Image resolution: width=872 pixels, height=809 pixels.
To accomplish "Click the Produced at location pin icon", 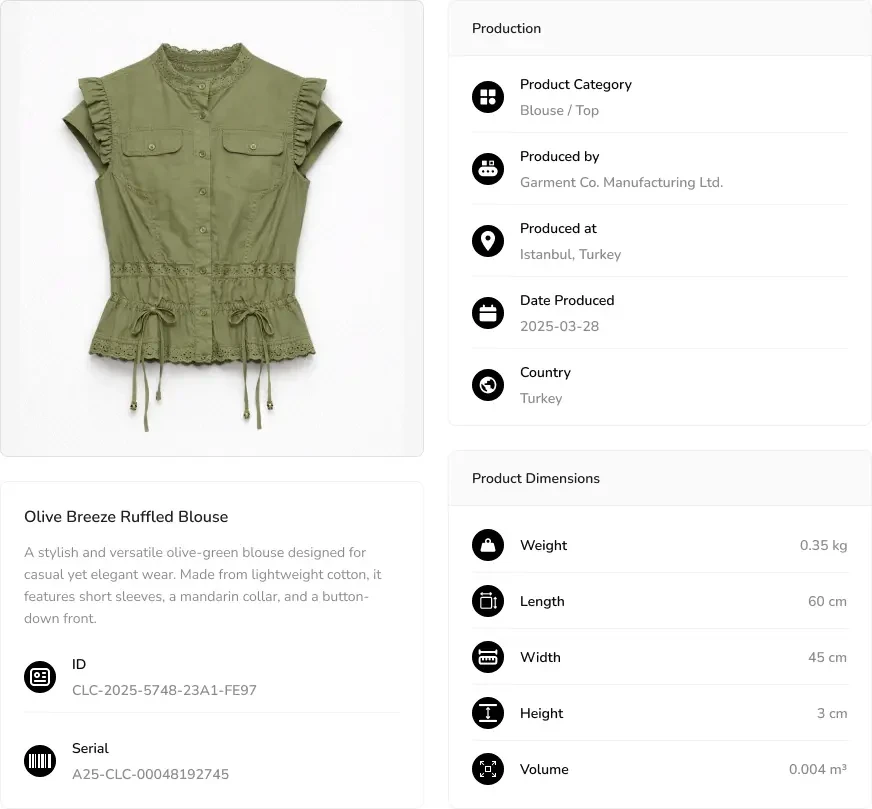I will point(488,241).
